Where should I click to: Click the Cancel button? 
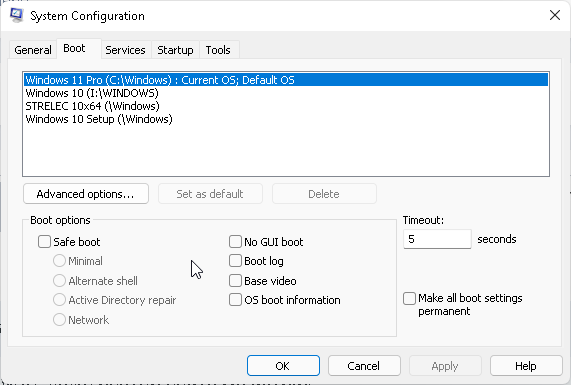coord(364,366)
